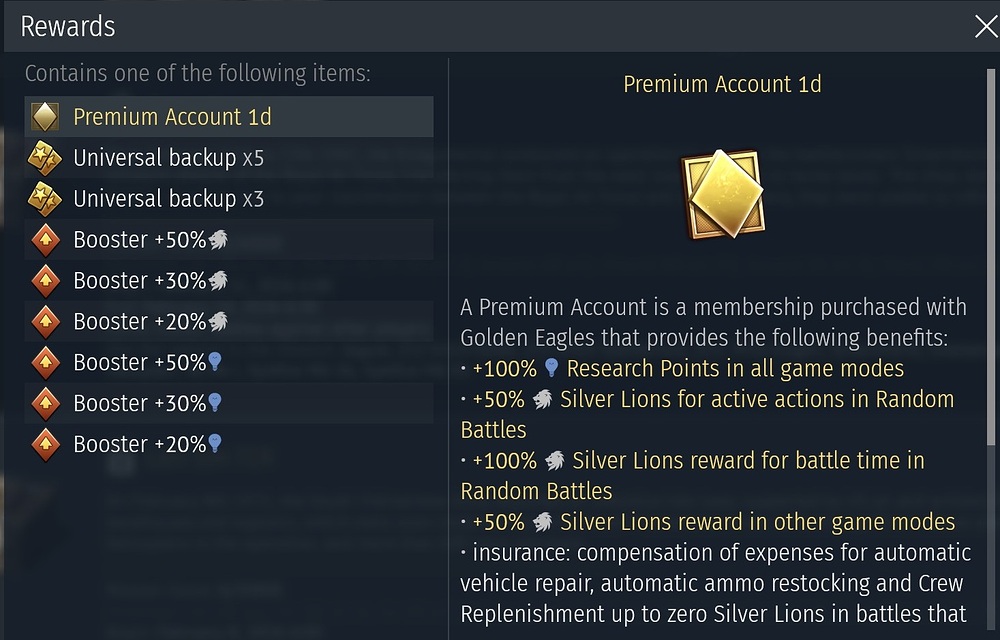This screenshot has width=1000, height=640.
Task: Select the Premium Account 1d golden card icon
Action: (45, 117)
